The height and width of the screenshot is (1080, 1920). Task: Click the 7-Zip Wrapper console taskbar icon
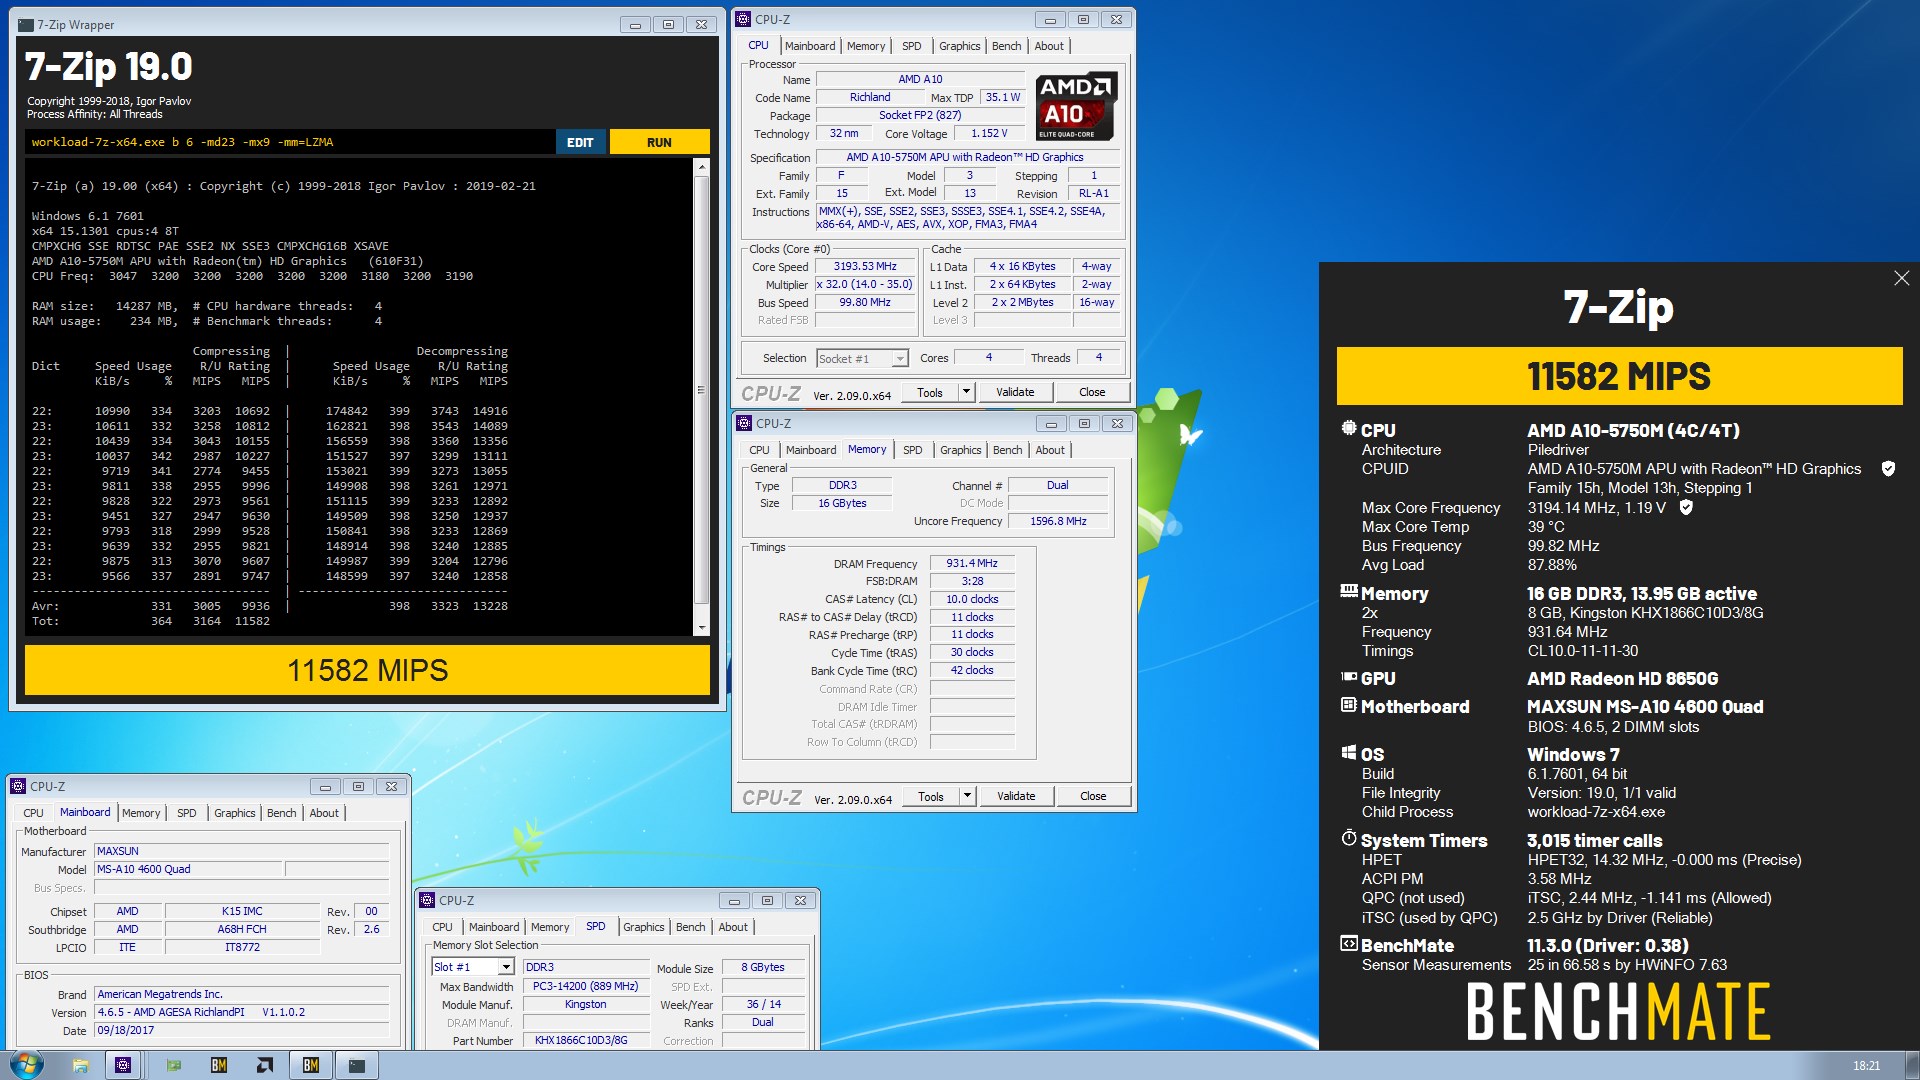(356, 1065)
